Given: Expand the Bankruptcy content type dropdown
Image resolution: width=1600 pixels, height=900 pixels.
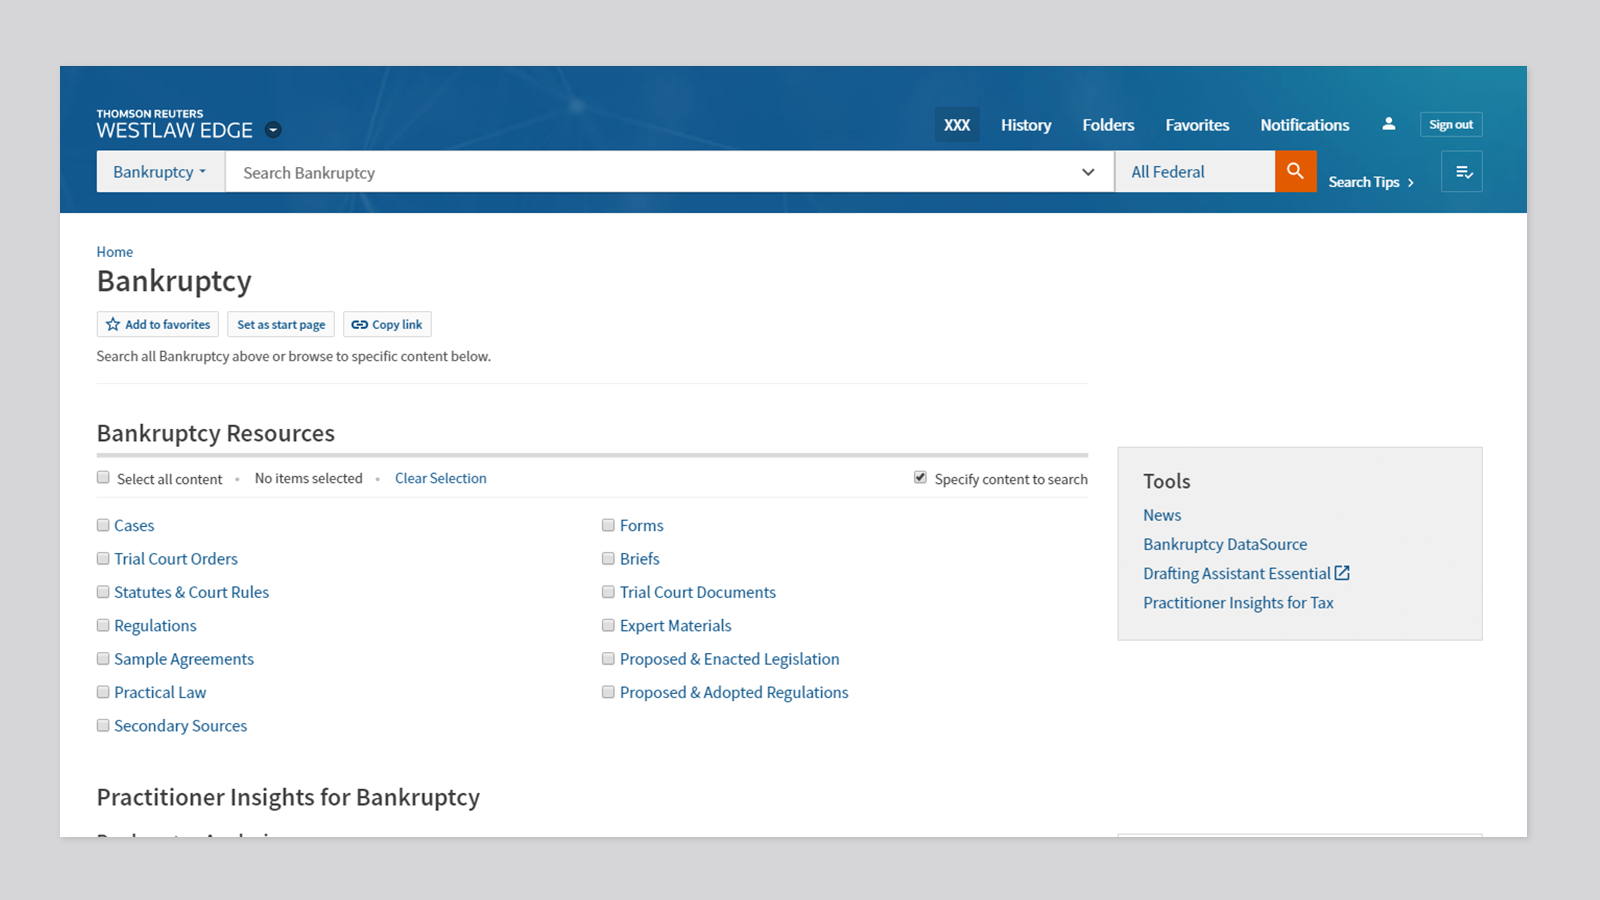Looking at the screenshot, I should pos(160,172).
